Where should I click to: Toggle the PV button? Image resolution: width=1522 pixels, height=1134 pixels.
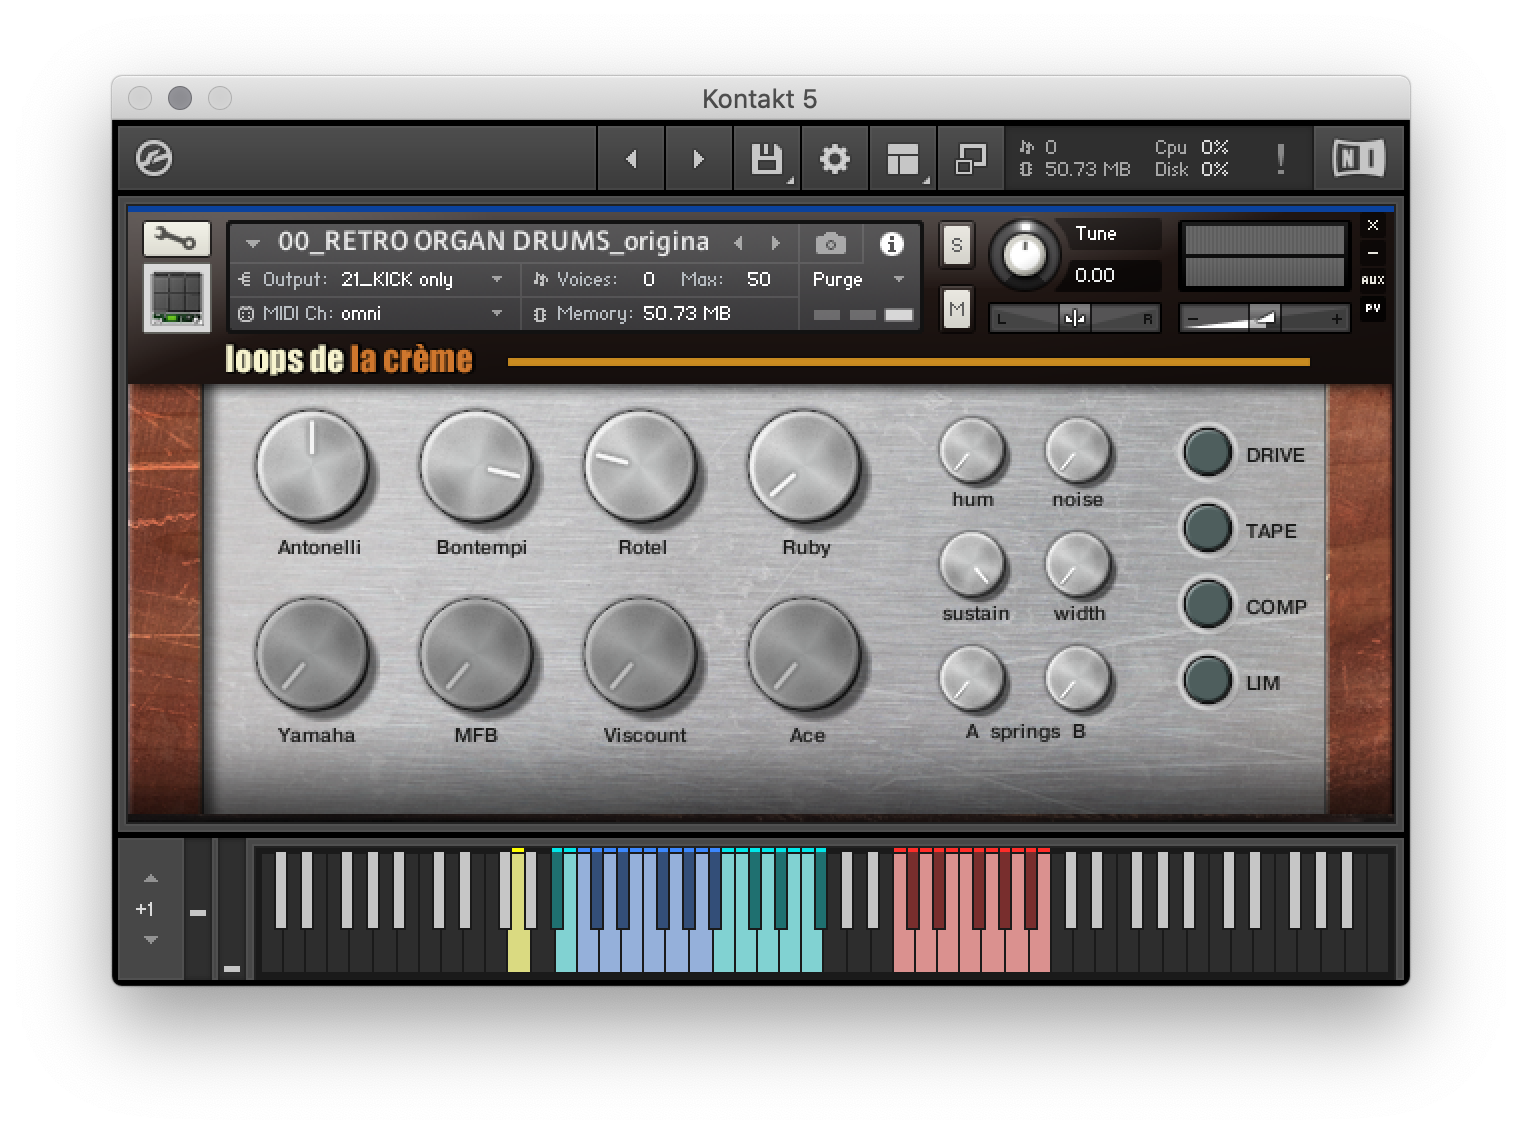coord(1373,308)
